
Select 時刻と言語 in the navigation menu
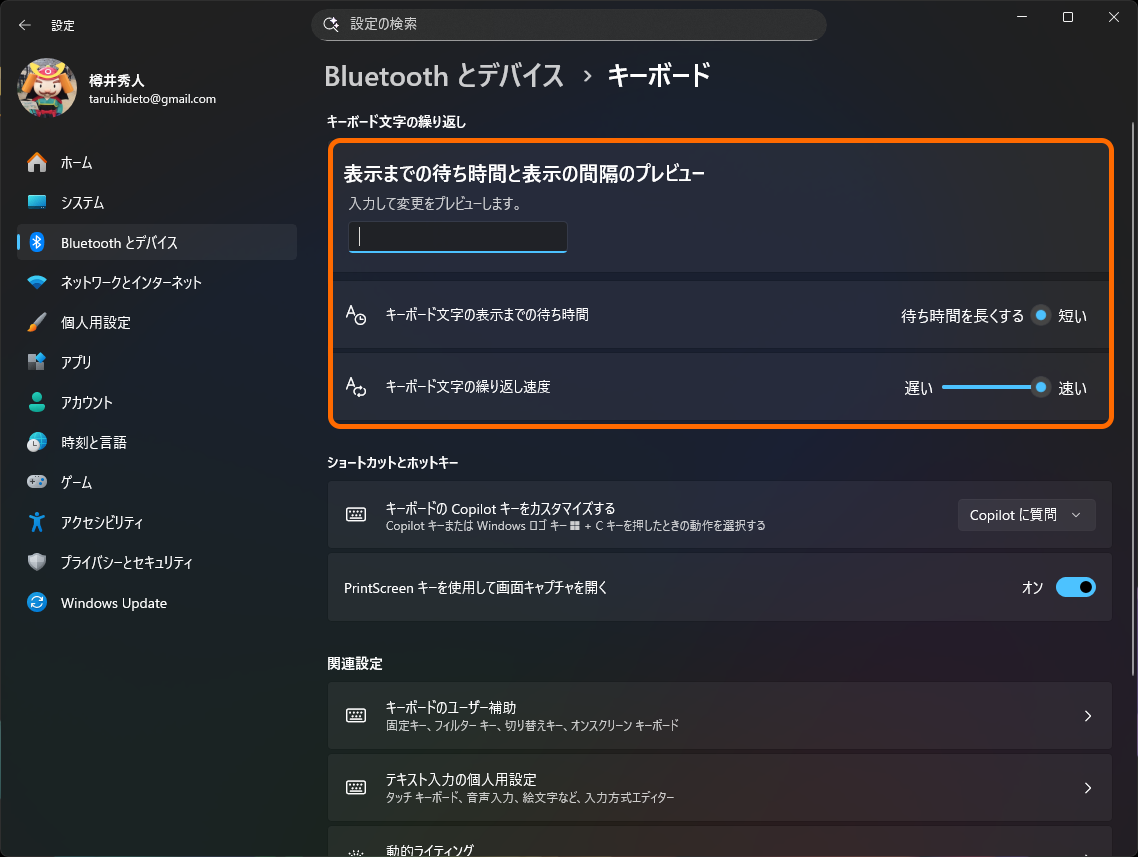(x=39, y=442)
